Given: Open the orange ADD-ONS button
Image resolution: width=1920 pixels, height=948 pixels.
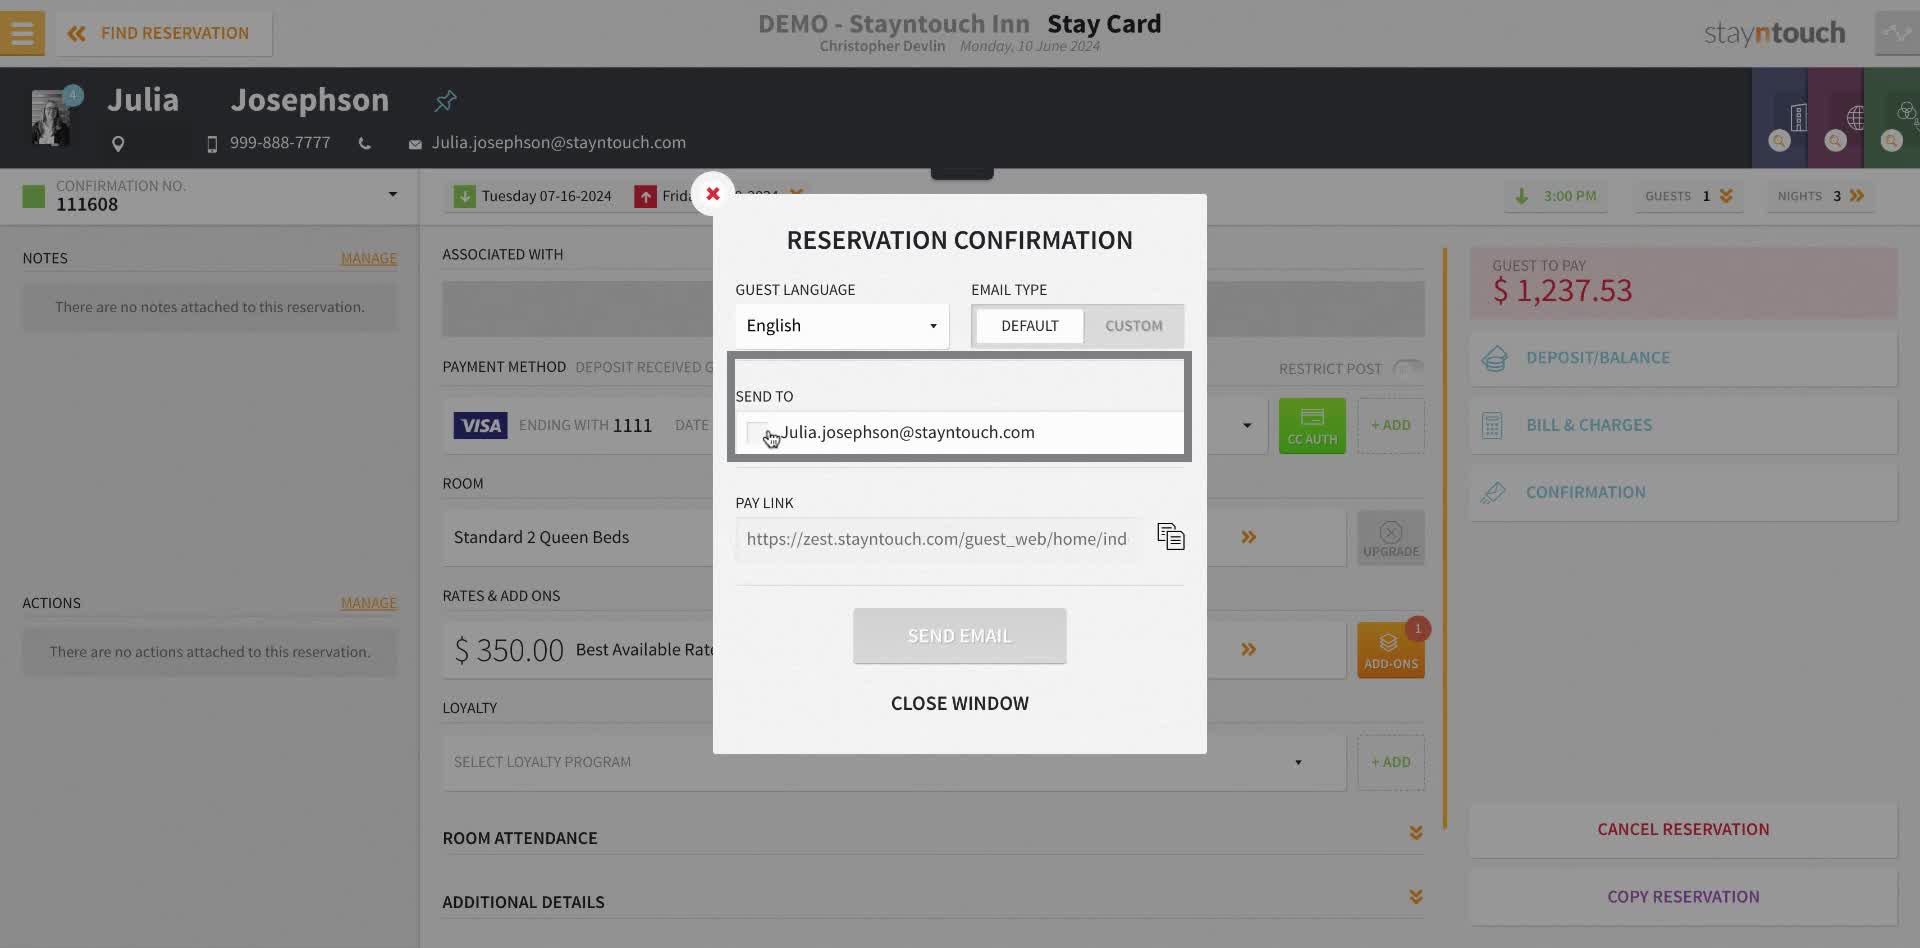Looking at the screenshot, I should click(x=1391, y=650).
